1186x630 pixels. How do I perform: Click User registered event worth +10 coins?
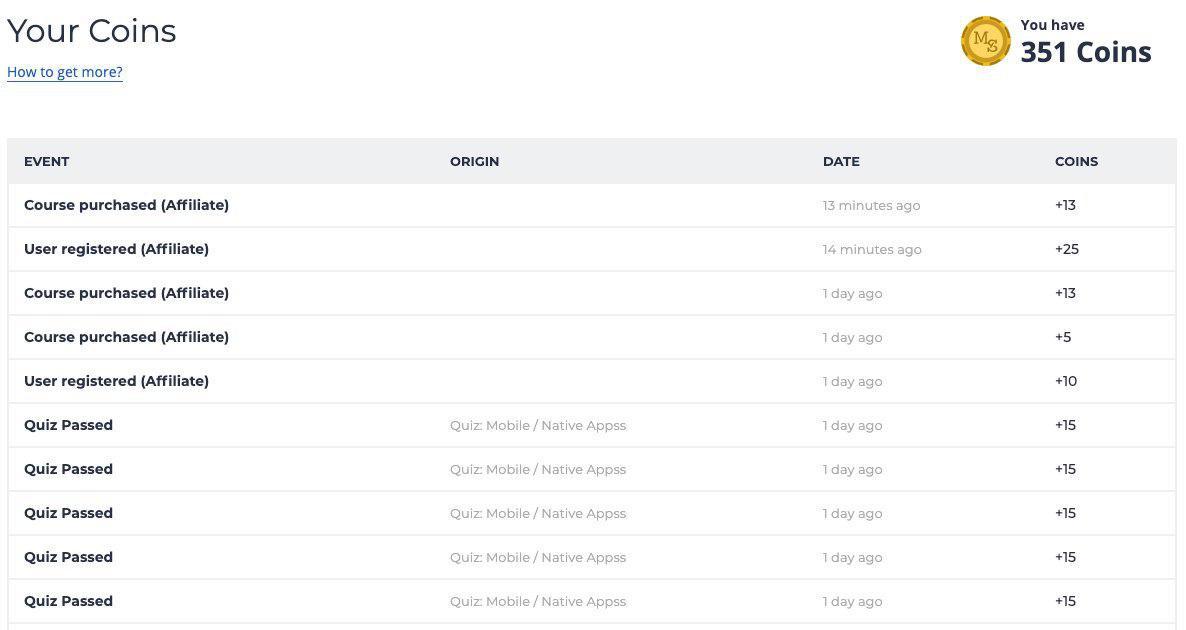coord(116,381)
